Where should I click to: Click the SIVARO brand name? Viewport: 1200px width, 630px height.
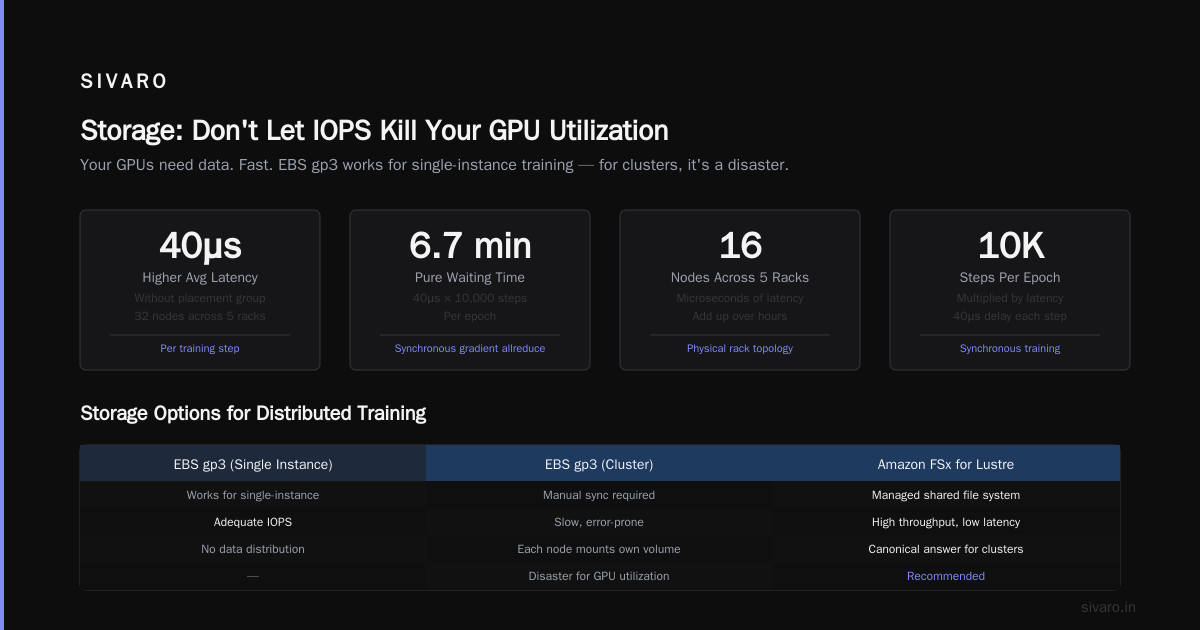(124, 82)
